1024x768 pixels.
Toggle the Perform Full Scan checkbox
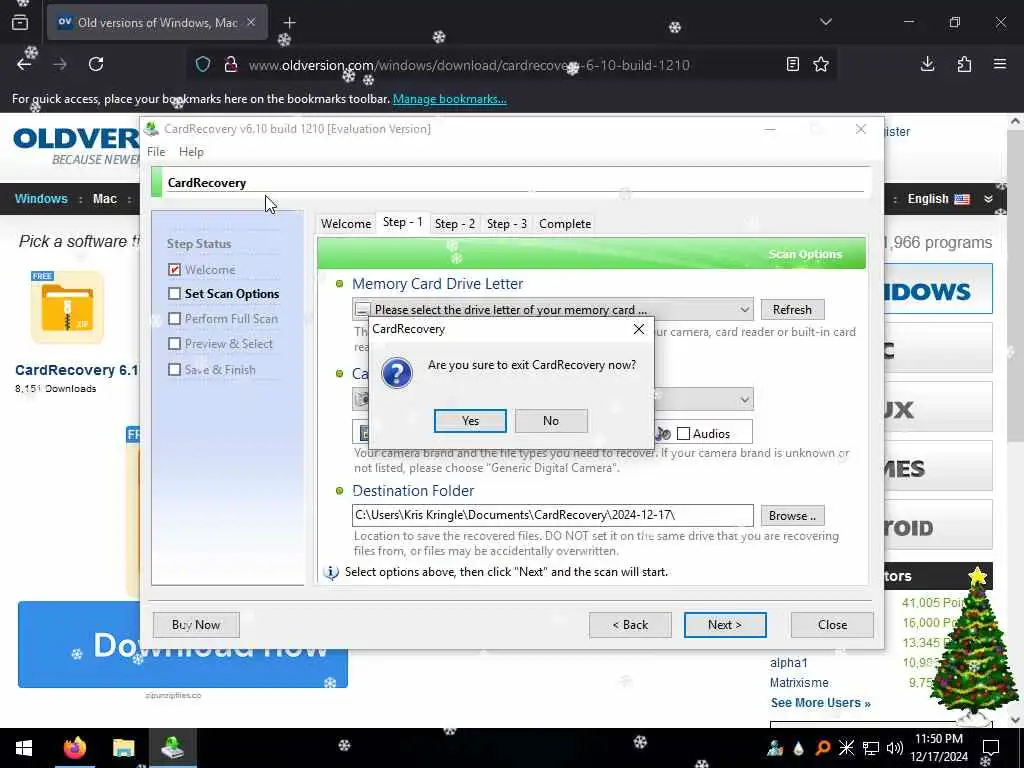click(174, 319)
